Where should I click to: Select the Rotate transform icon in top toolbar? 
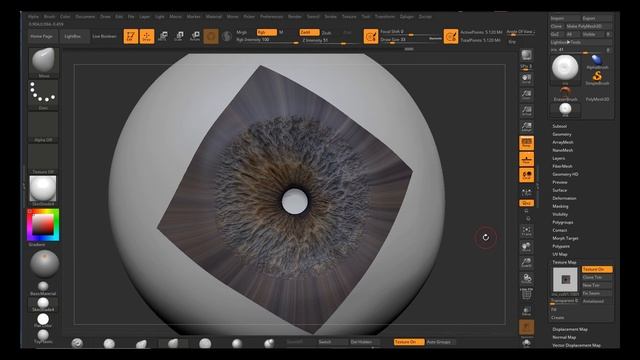pyautogui.click(x=195, y=36)
